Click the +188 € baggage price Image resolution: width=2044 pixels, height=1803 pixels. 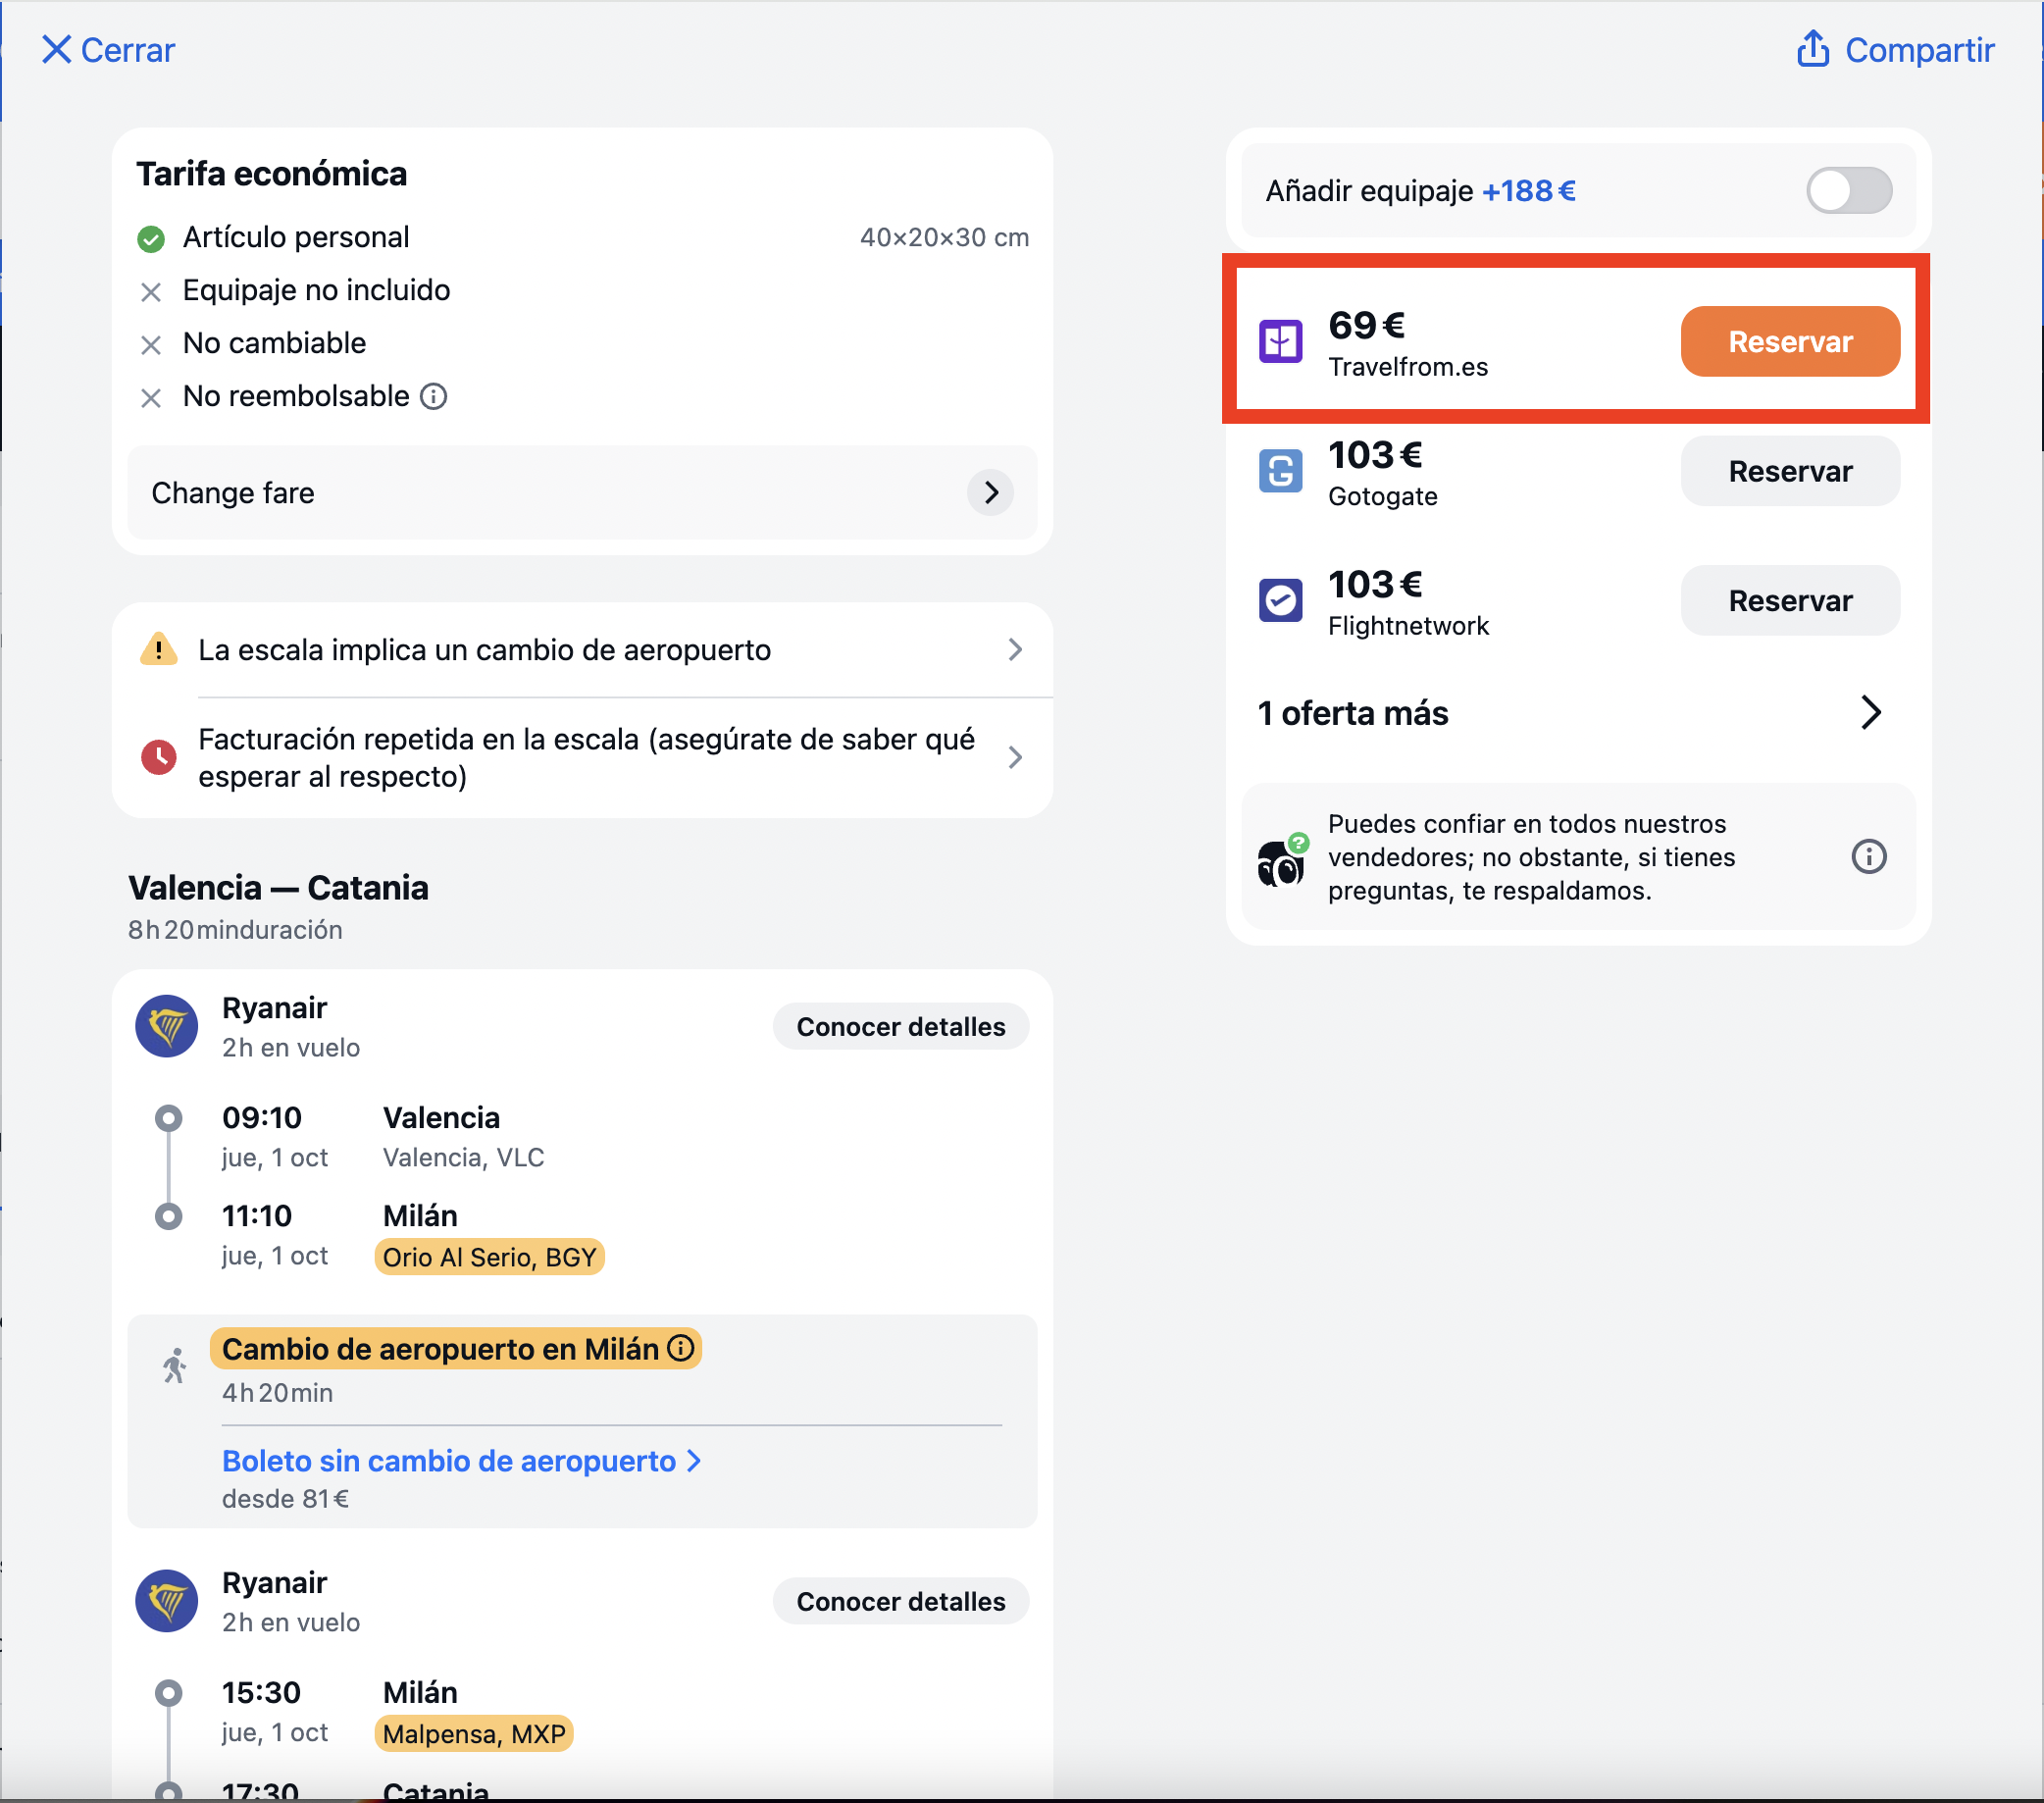[1529, 191]
